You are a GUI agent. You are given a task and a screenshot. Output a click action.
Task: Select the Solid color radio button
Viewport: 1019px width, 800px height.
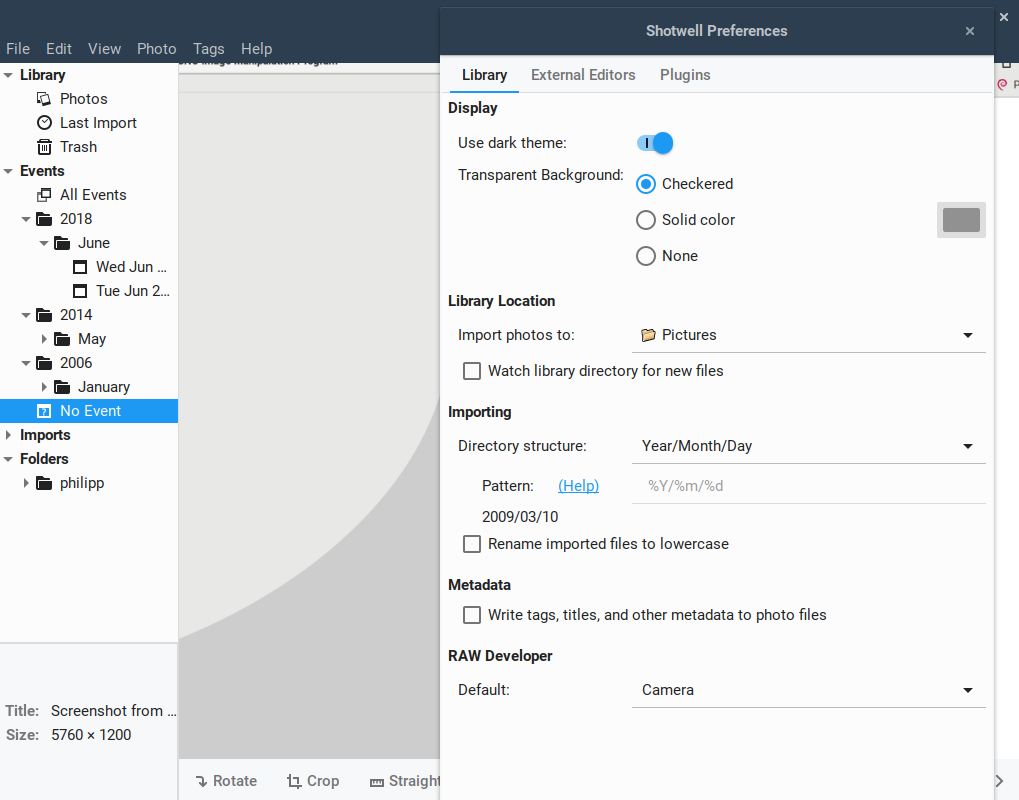[x=646, y=220]
